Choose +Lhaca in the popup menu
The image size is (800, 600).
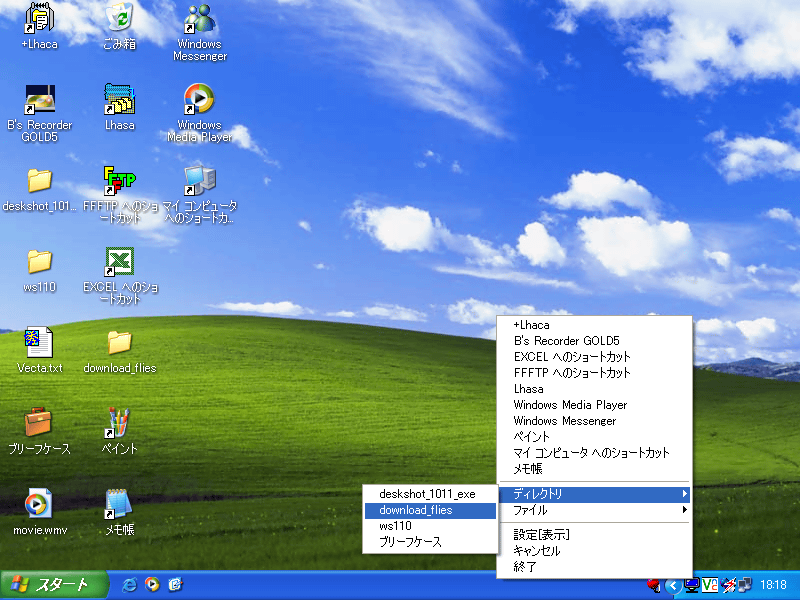(x=594, y=324)
